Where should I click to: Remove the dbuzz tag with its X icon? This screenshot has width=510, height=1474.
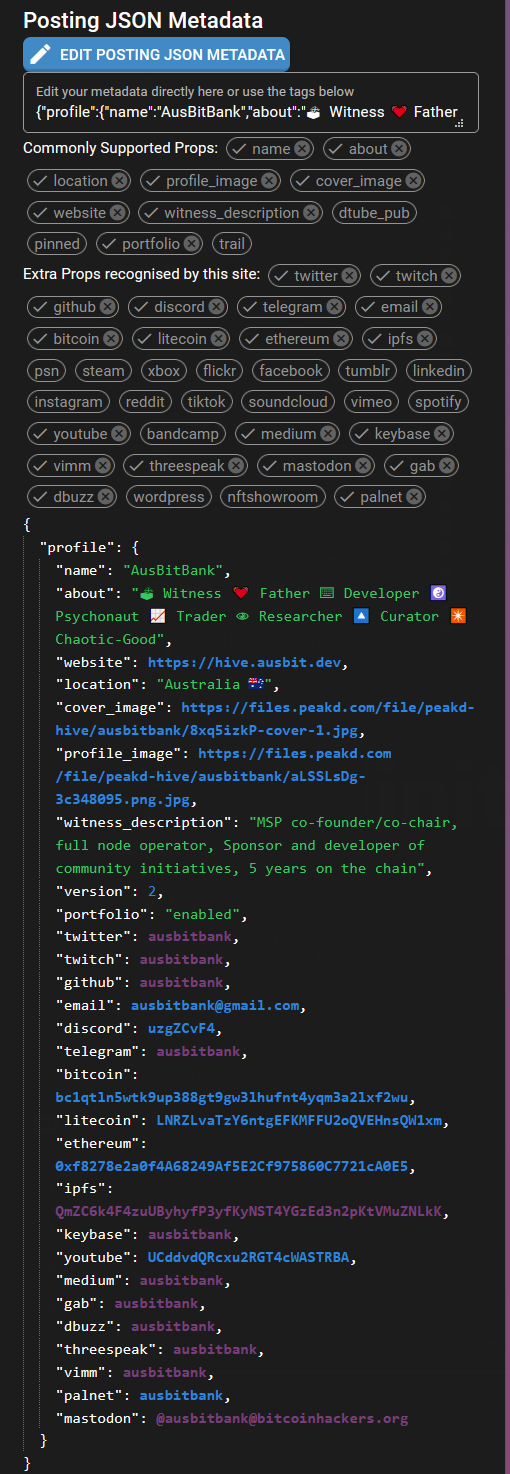click(106, 497)
